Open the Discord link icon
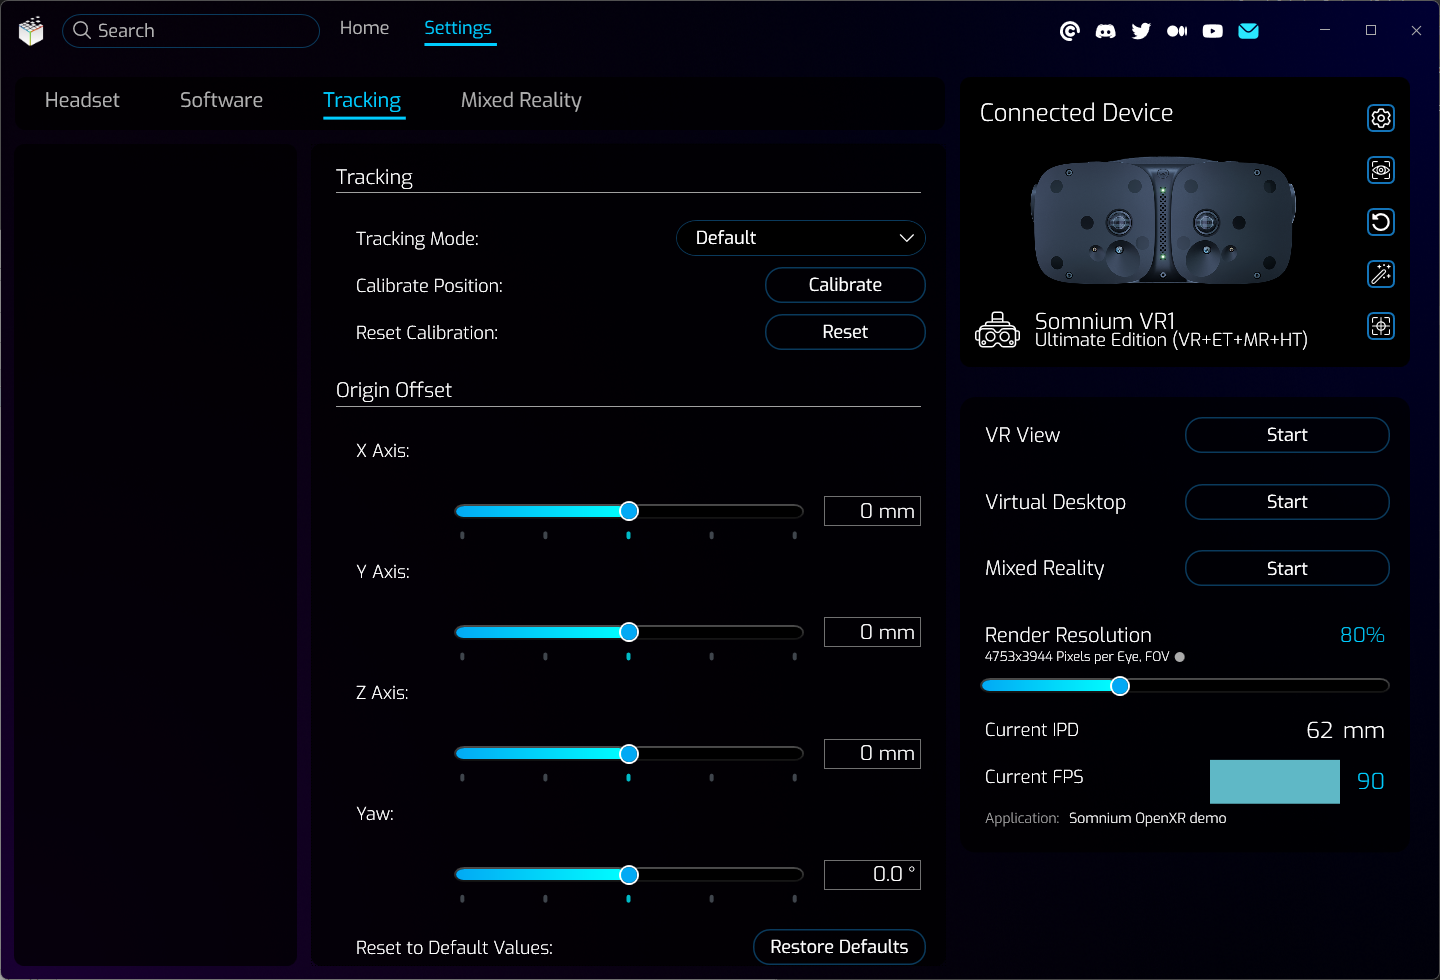This screenshot has height=980, width=1440. pyautogui.click(x=1105, y=31)
